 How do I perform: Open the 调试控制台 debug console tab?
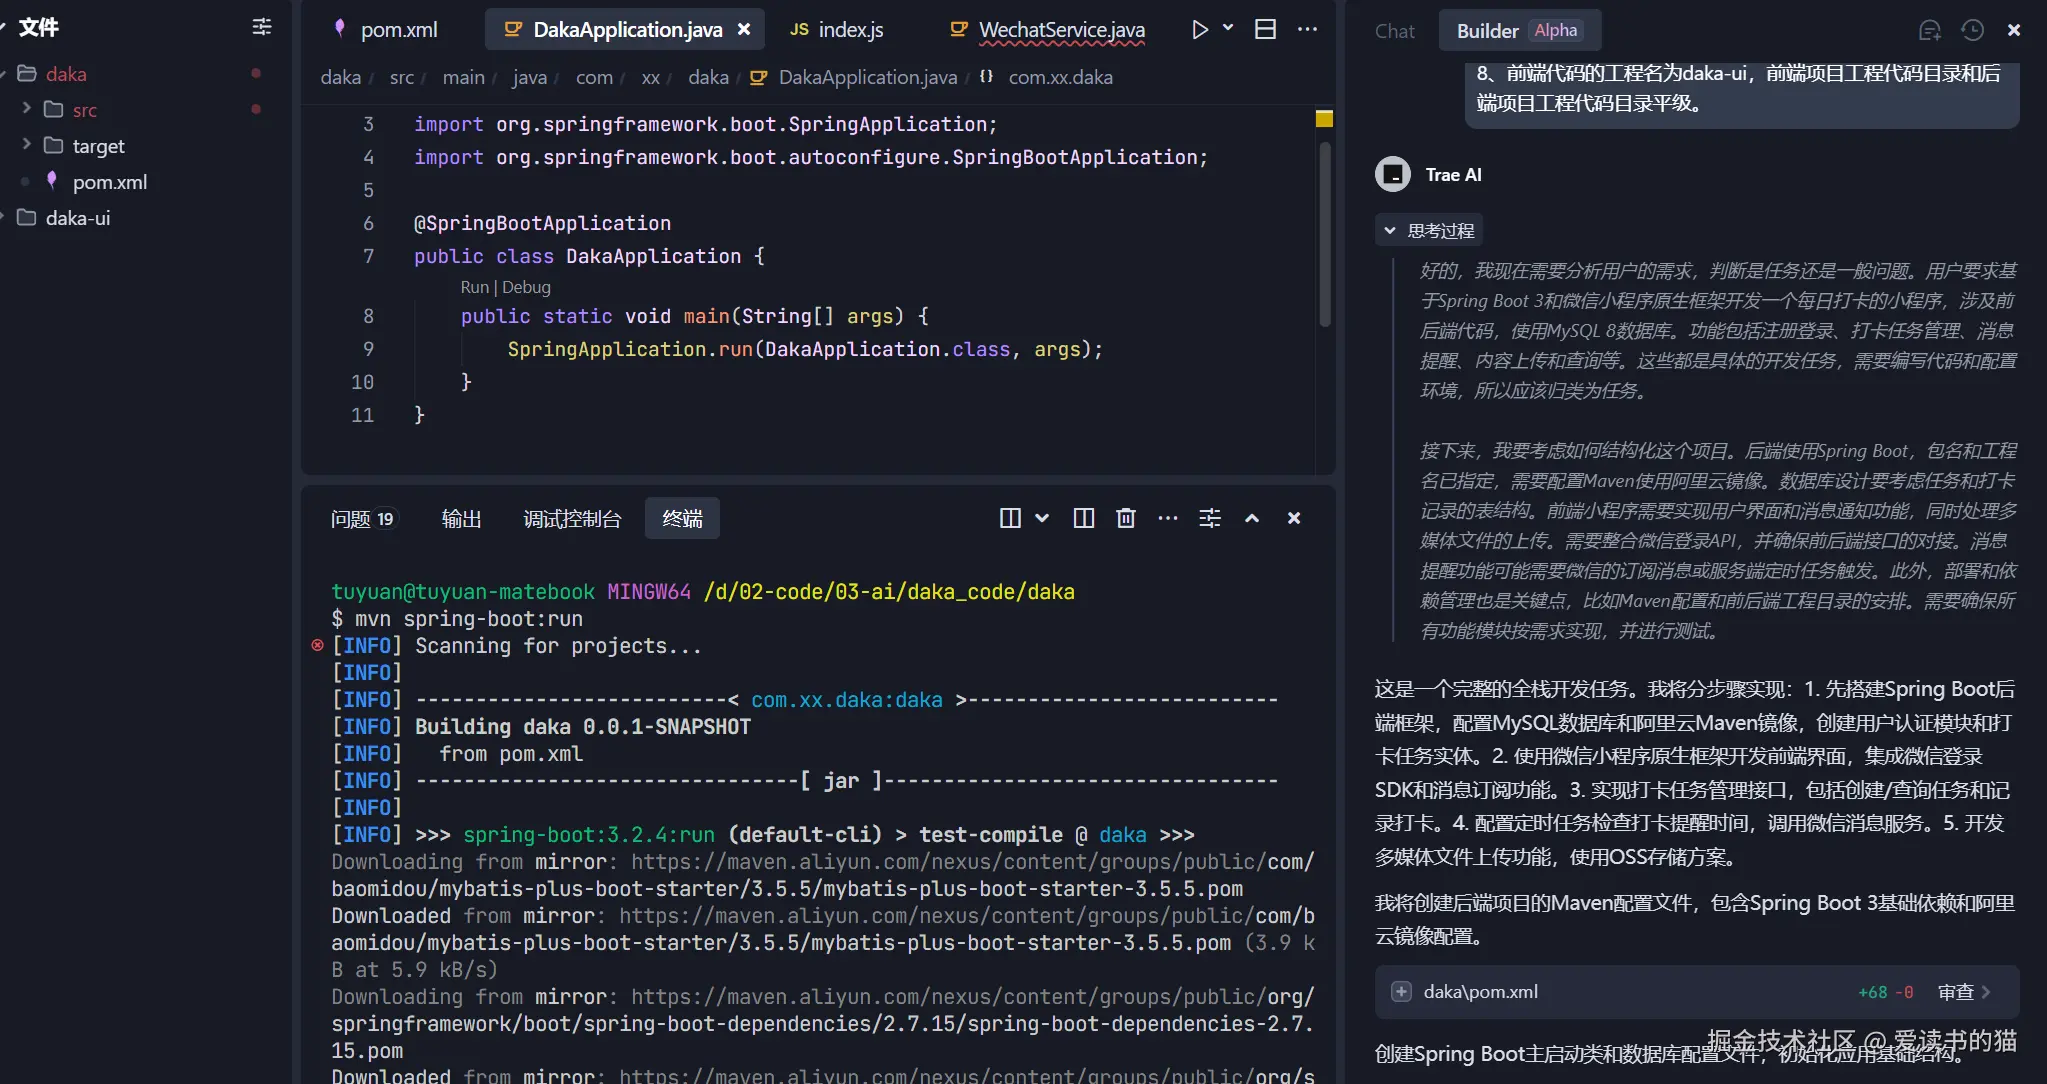pyautogui.click(x=572, y=518)
